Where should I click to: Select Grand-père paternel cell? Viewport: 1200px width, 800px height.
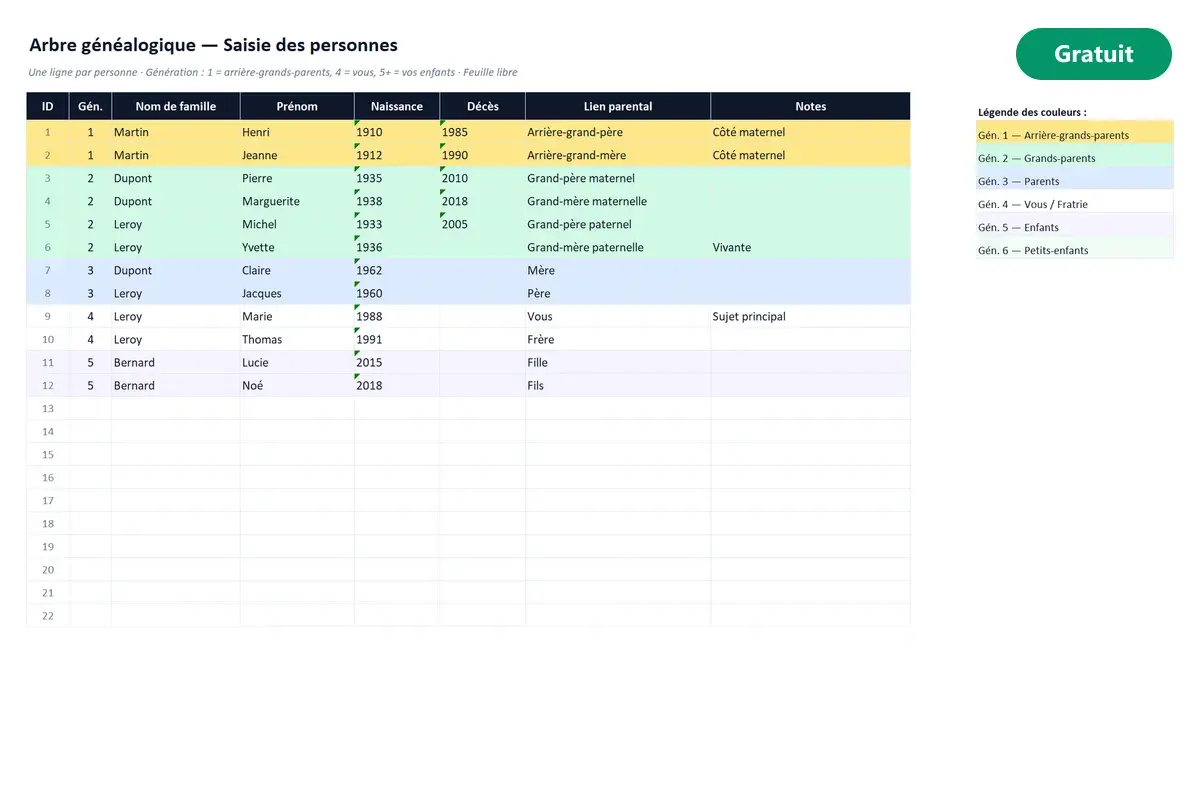(x=618, y=224)
